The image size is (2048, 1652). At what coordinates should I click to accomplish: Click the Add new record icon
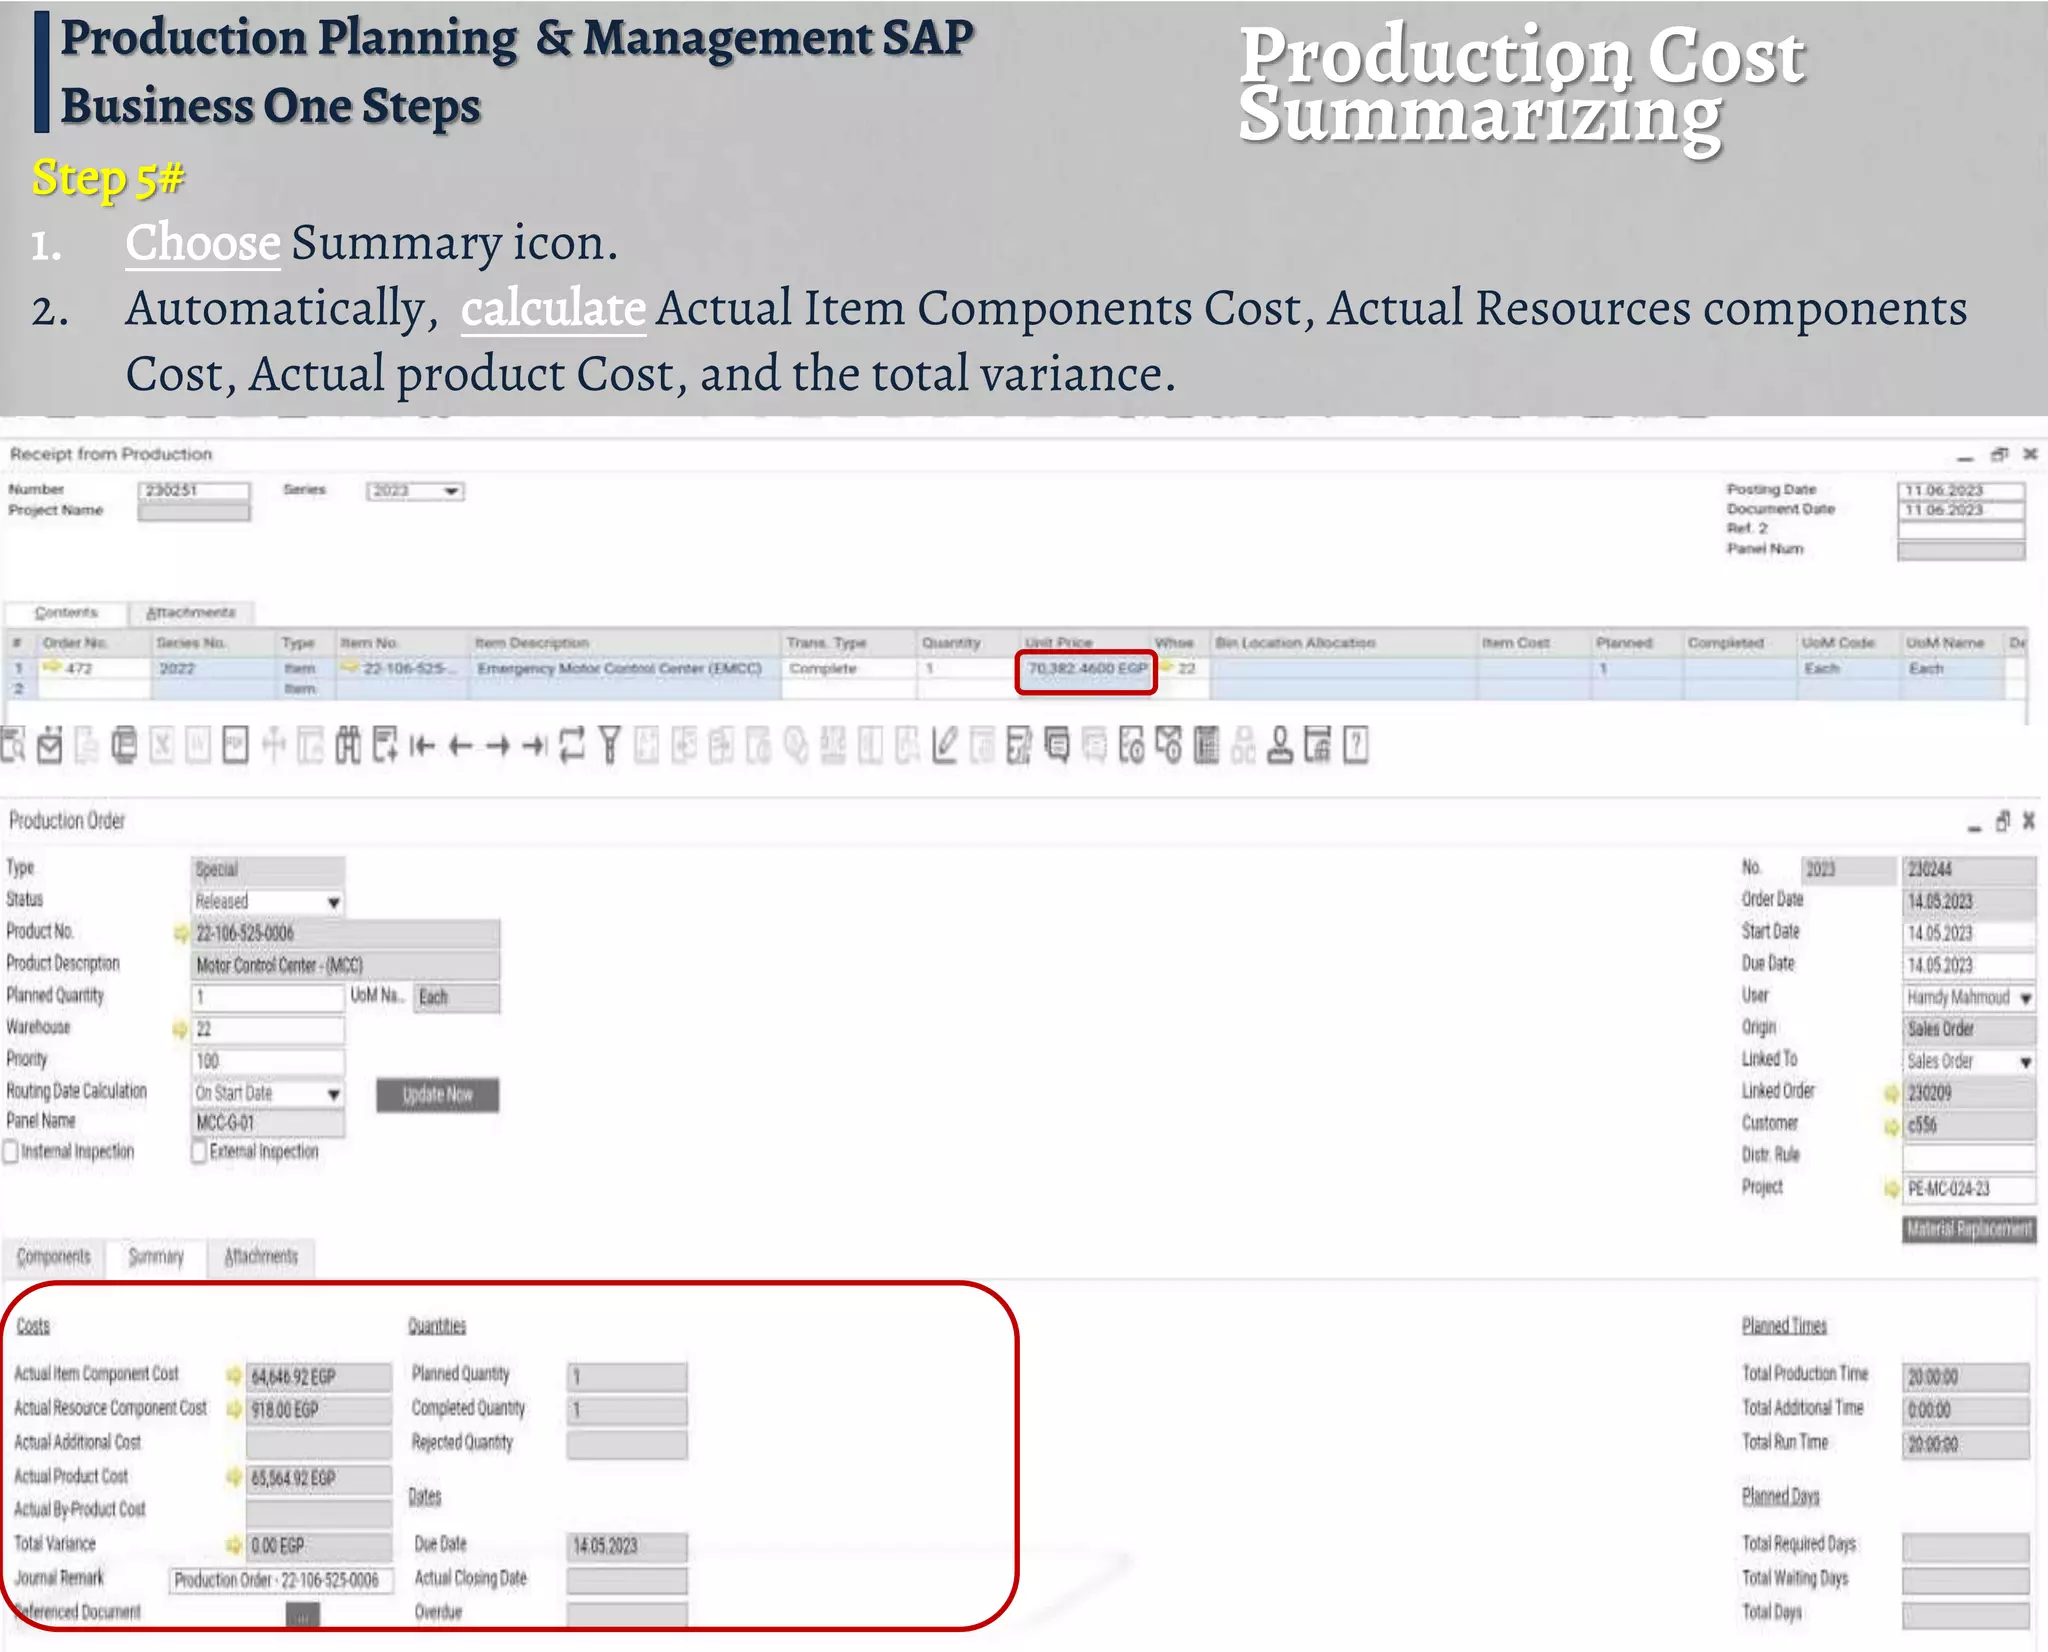pyautogui.click(x=385, y=746)
